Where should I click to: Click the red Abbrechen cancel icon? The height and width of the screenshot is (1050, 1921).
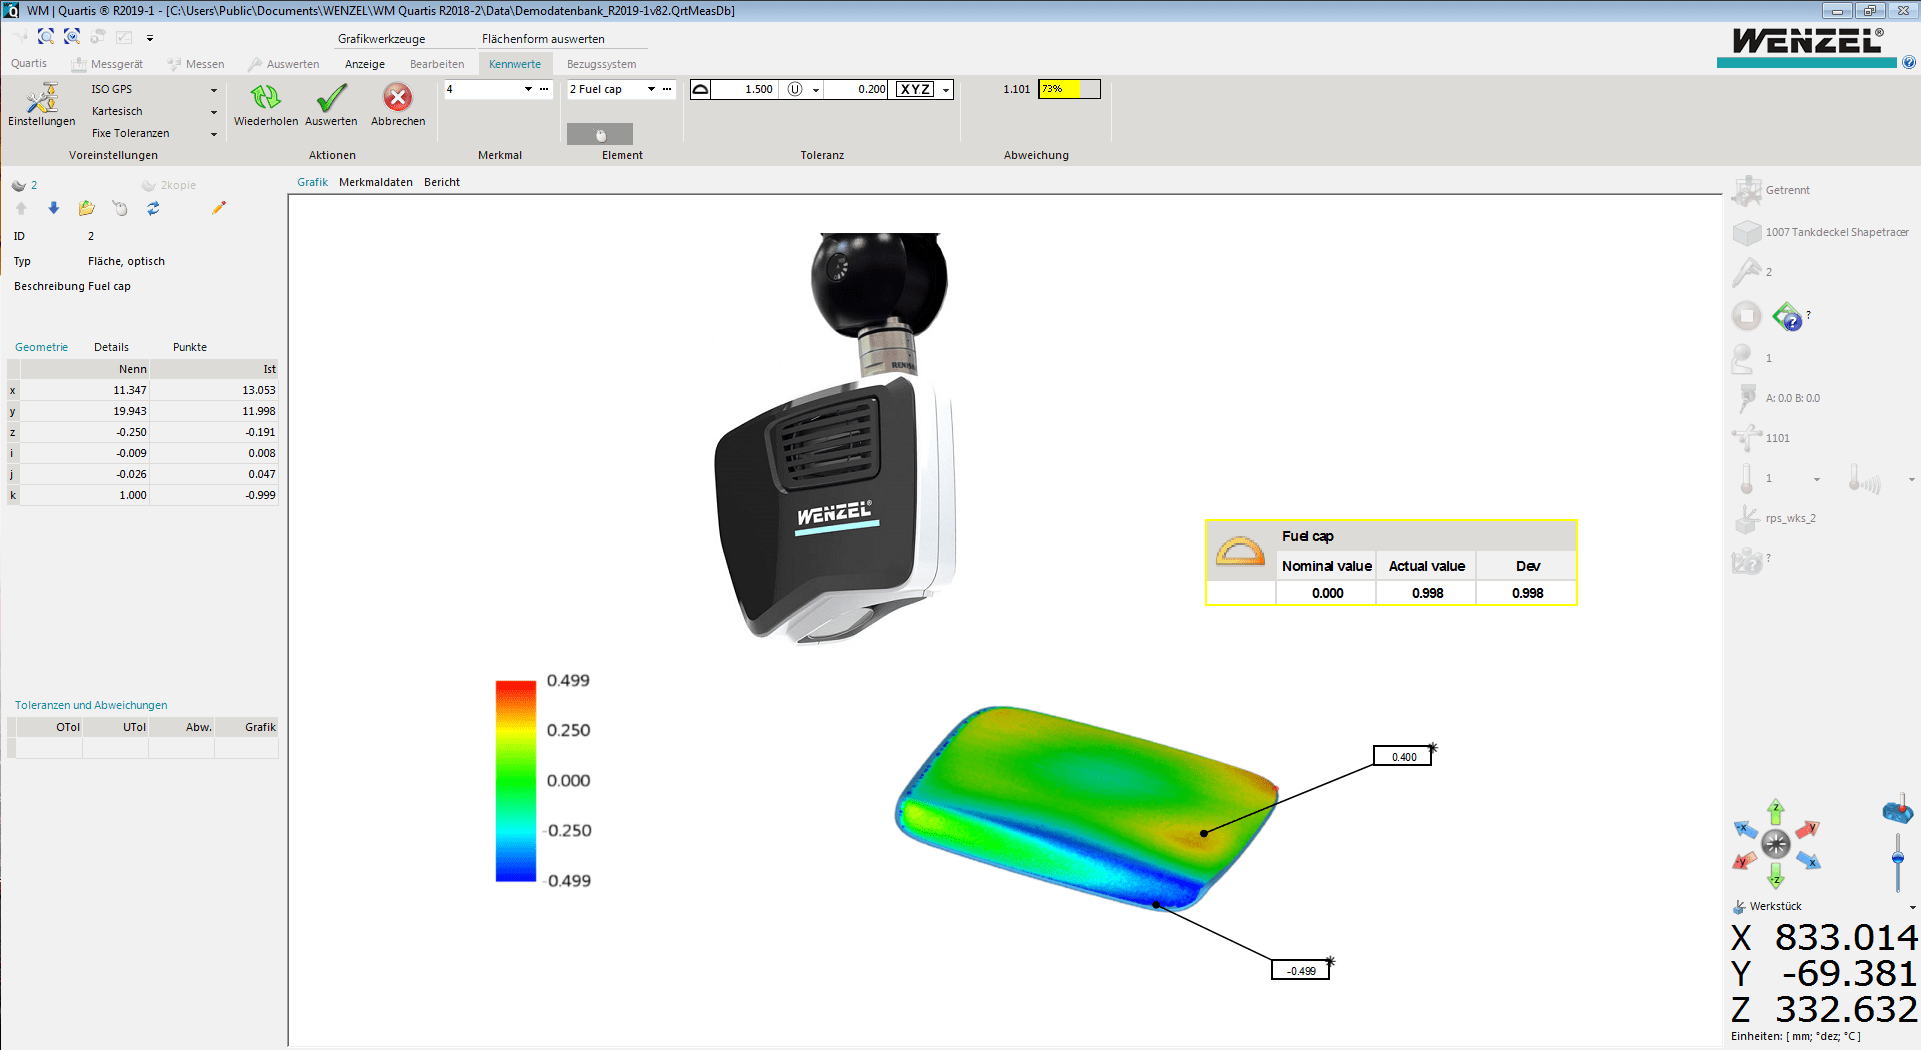[x=398, y=98]
